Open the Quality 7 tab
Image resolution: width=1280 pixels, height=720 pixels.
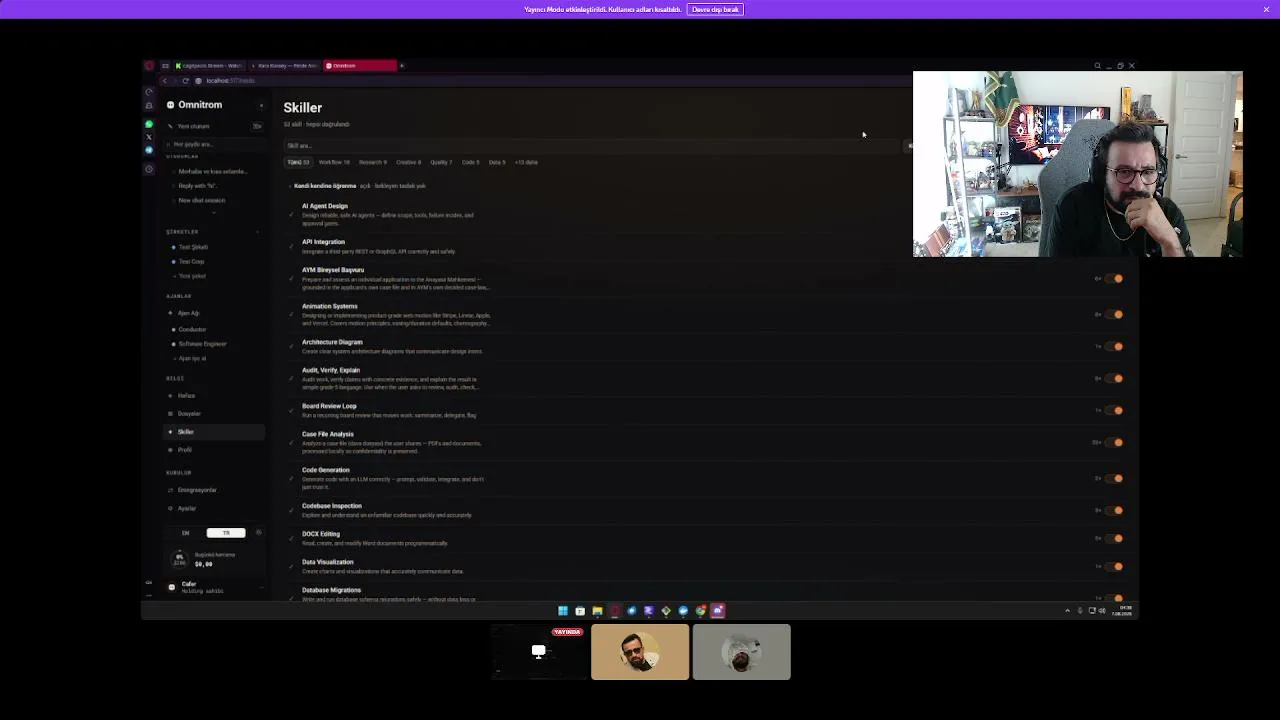tap(441, 162)
